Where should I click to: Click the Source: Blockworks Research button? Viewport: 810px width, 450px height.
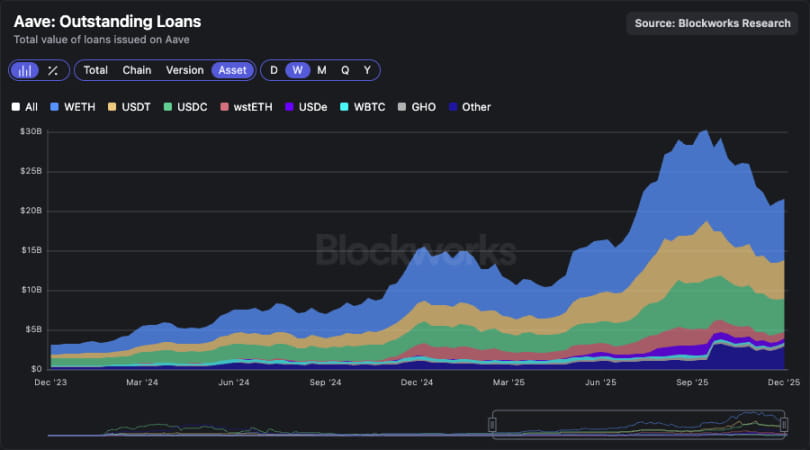click(x=712, y=23)
